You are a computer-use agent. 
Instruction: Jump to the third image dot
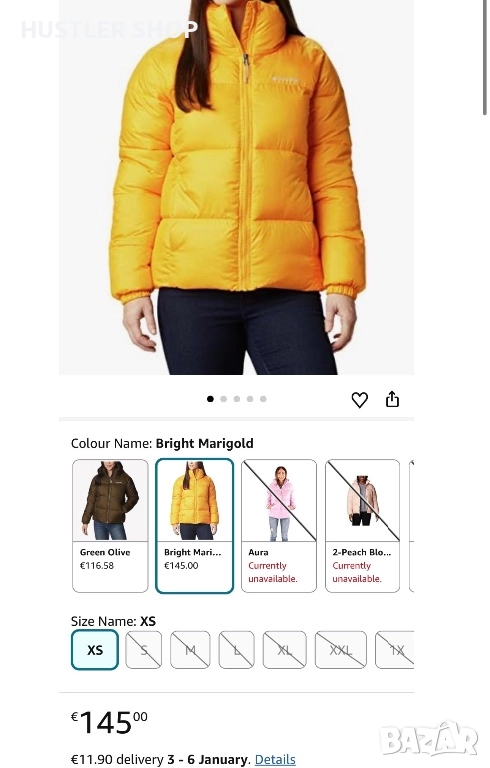pos(237,399)
